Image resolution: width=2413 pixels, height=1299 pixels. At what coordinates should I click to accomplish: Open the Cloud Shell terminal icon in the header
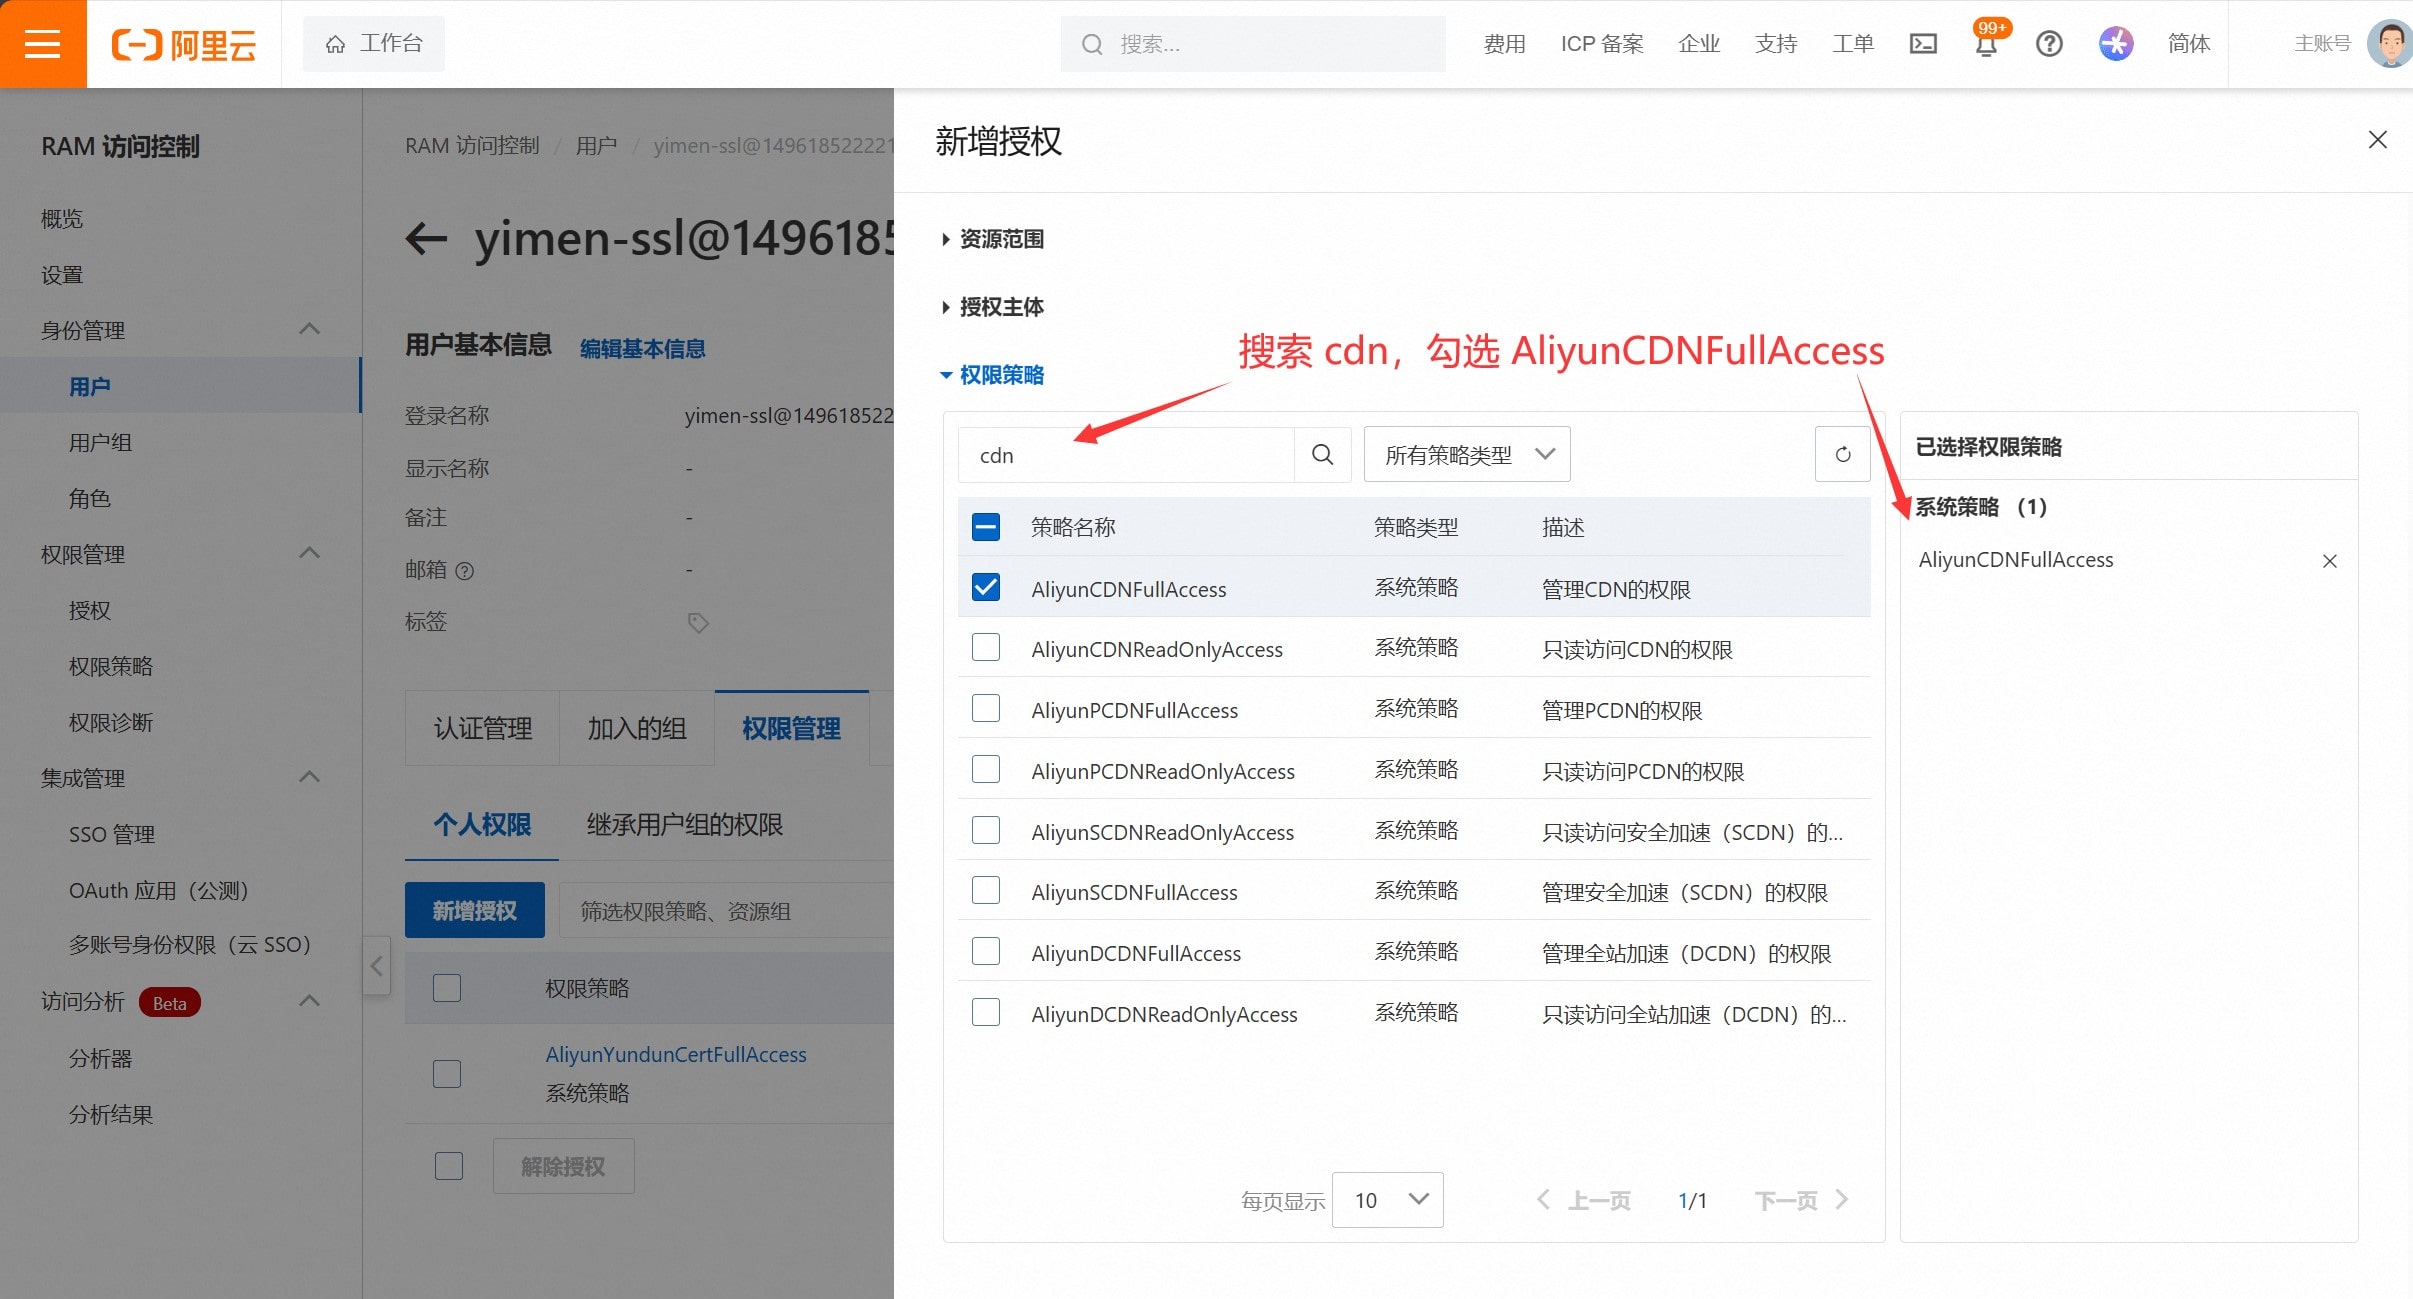click(1923, 44)
